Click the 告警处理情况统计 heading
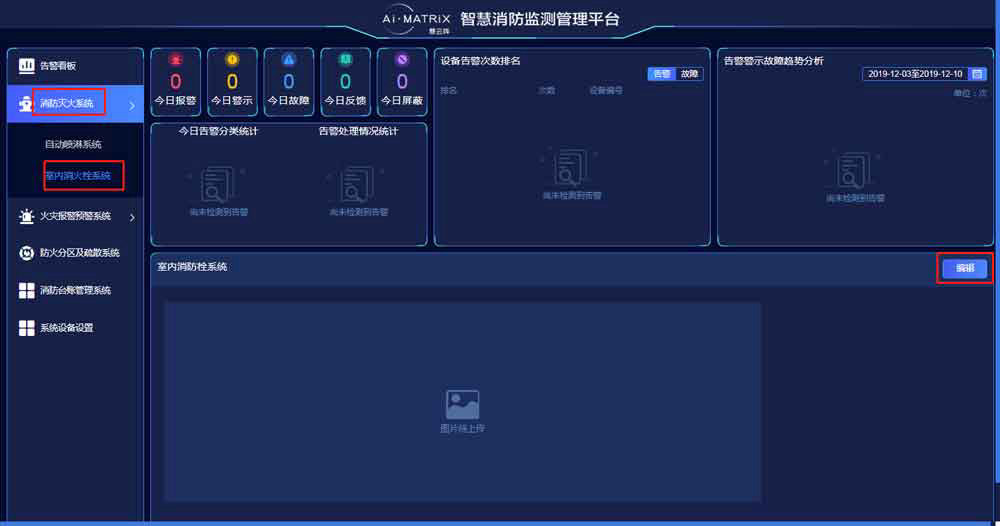The height and width of the screenshot is (526, 1000). tap(358, 131)
